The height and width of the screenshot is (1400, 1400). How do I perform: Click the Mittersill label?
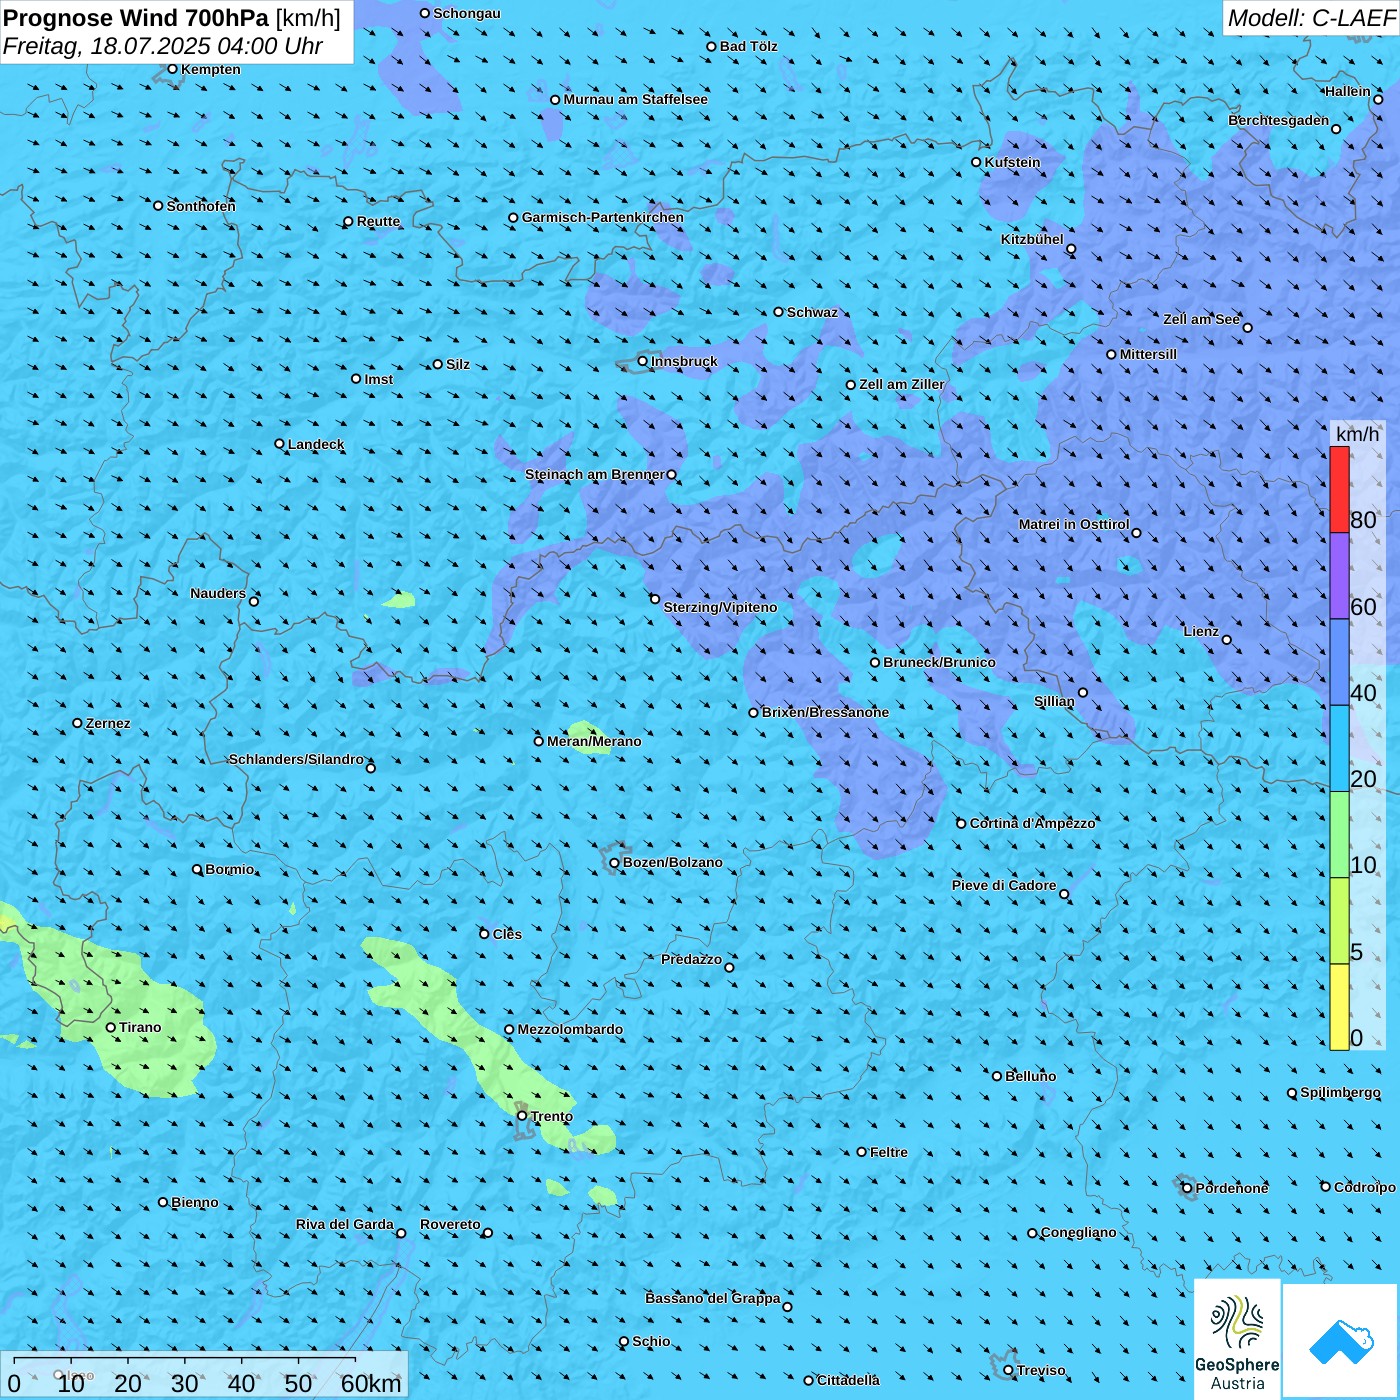click(x=1148, y=354)
